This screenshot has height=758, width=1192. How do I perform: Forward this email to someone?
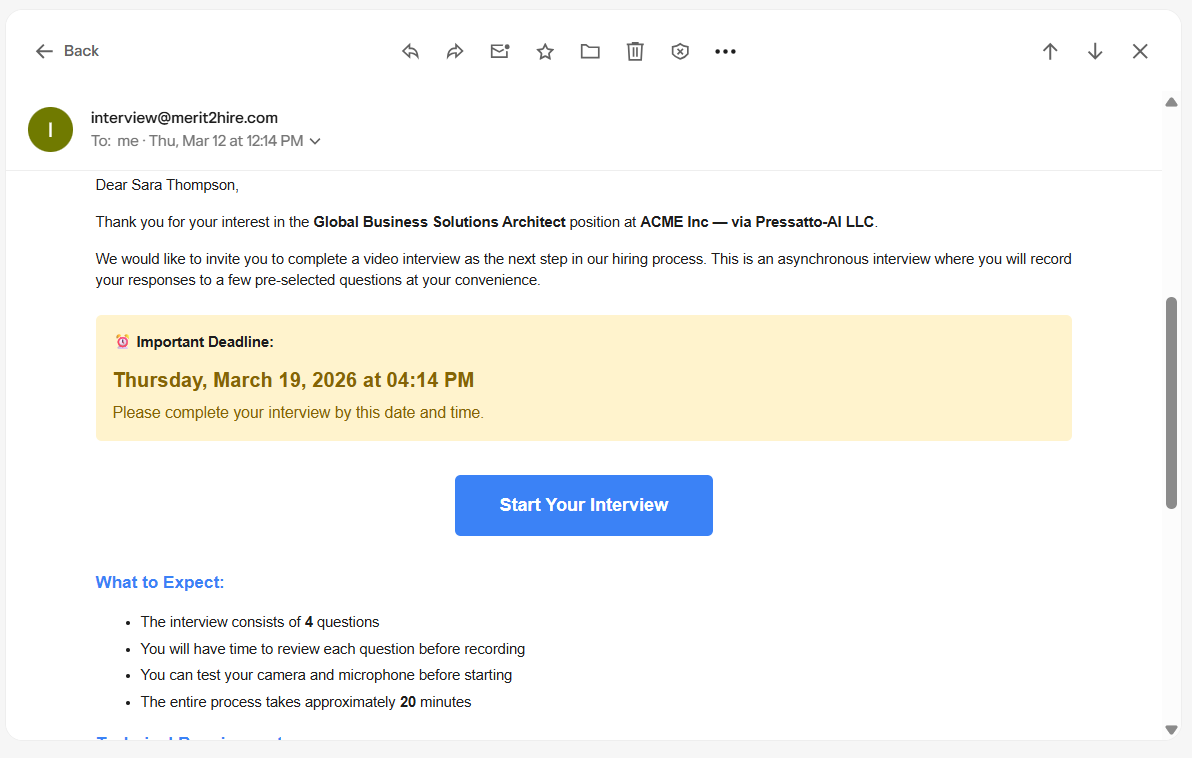455,51
